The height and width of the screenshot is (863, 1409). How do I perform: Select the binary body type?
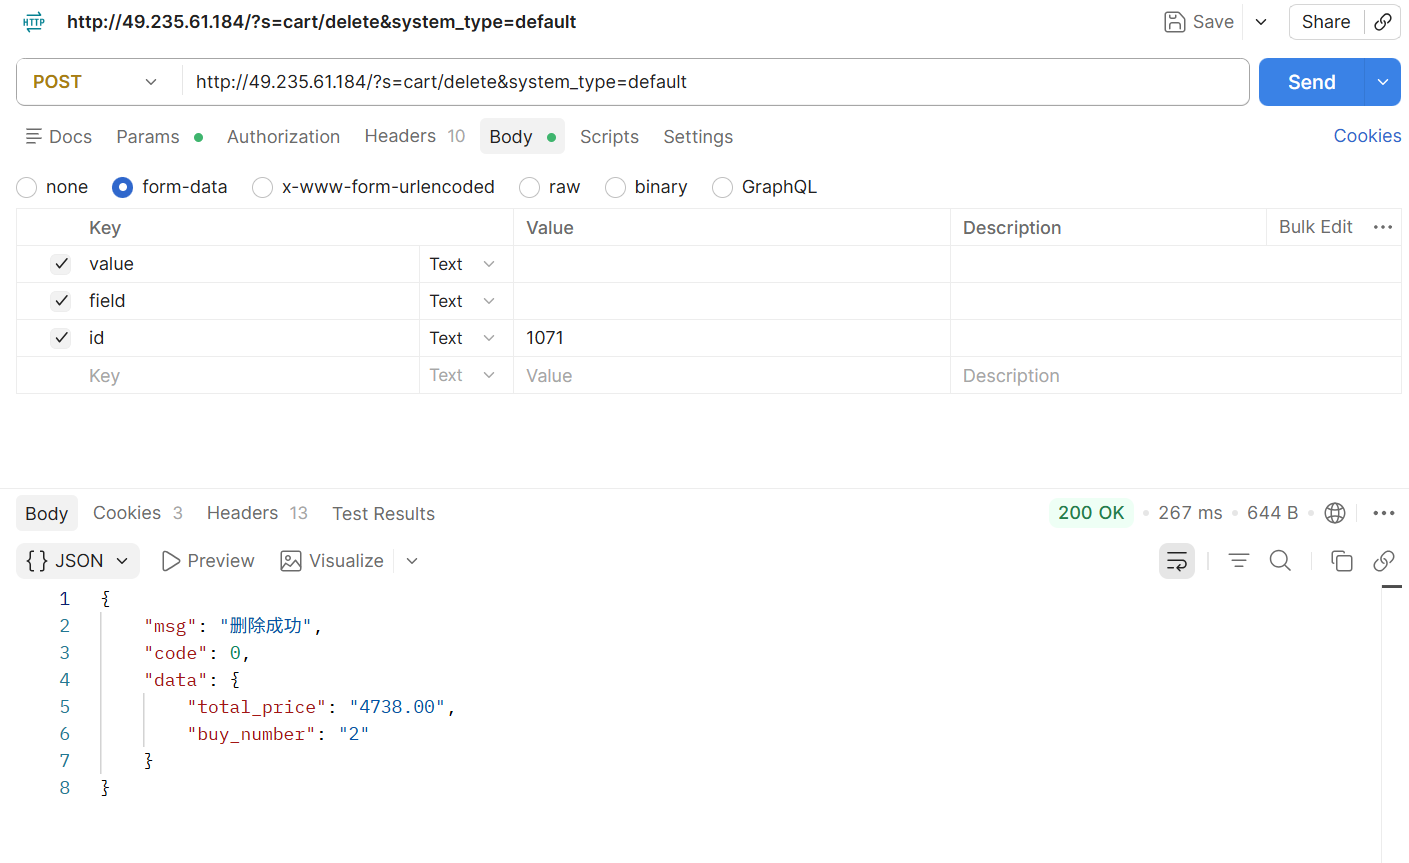coord(616,187)
